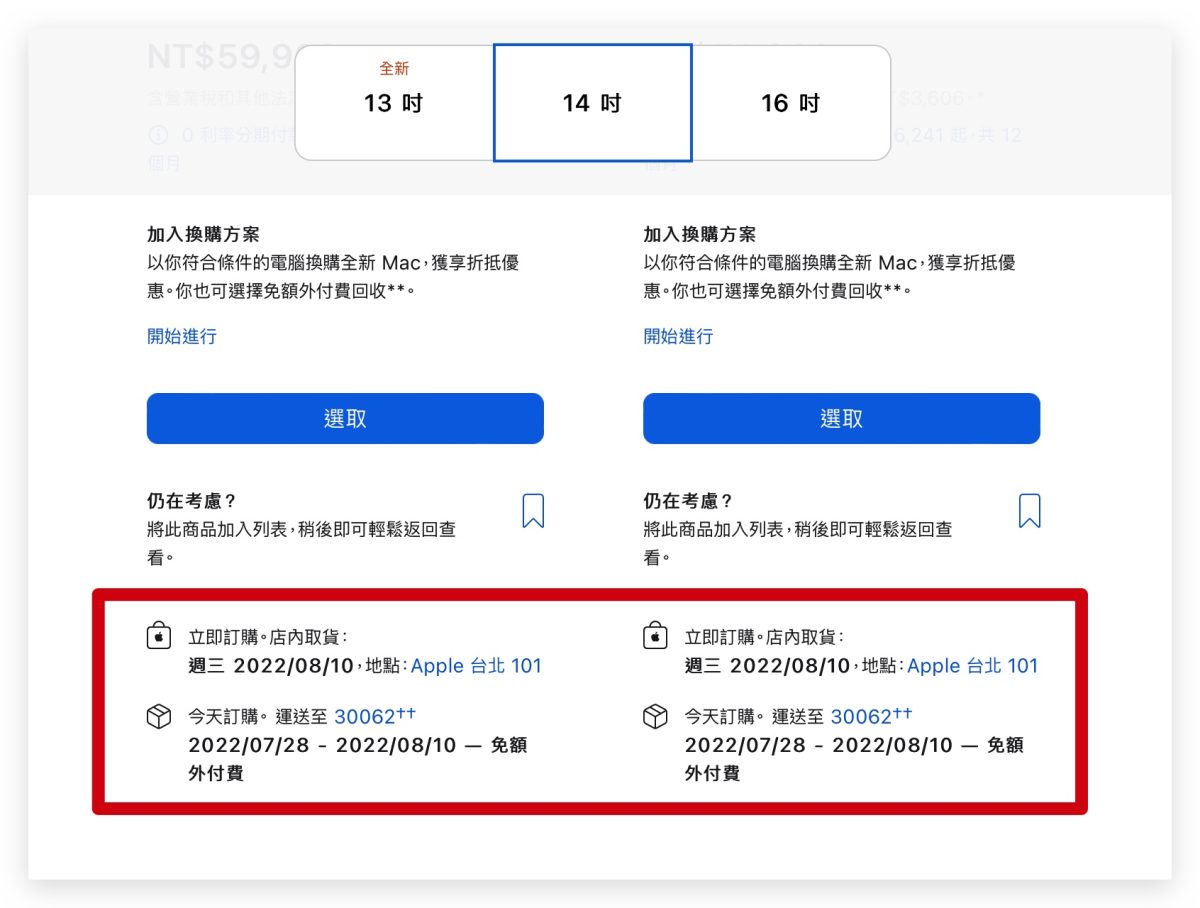This screenshot has width=1200, height=908.
Task: Click left column 仍在考慮？ heading
Action: 192,502
